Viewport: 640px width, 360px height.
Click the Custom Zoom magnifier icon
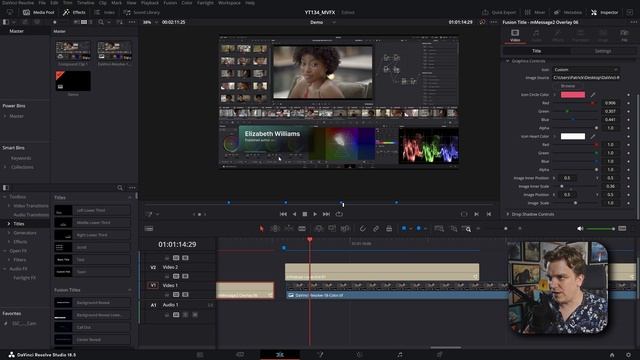[x=467, y=229]
